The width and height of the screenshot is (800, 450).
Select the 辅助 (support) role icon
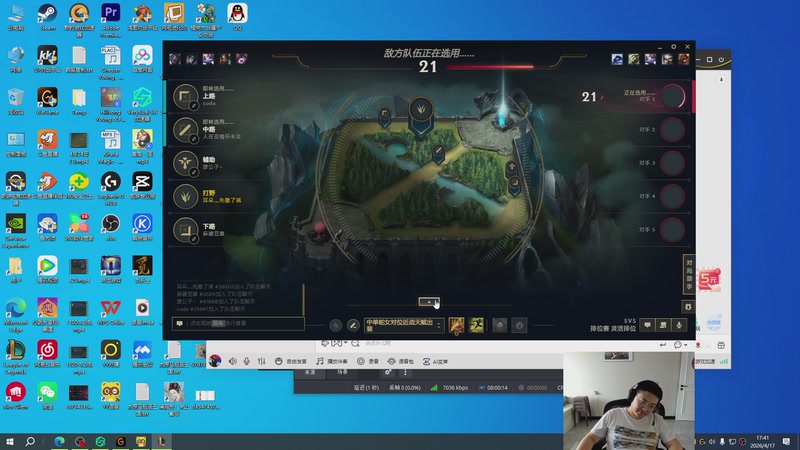tap(185, 163)
